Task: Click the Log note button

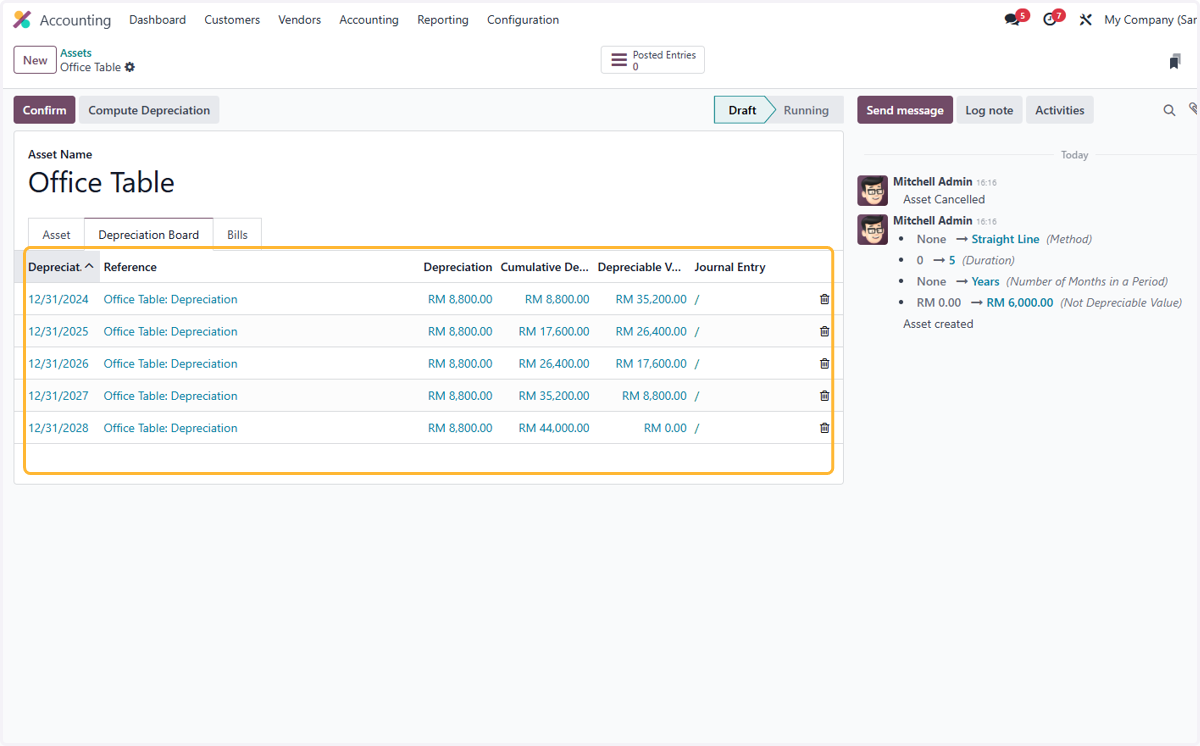Action: (989, 110)
